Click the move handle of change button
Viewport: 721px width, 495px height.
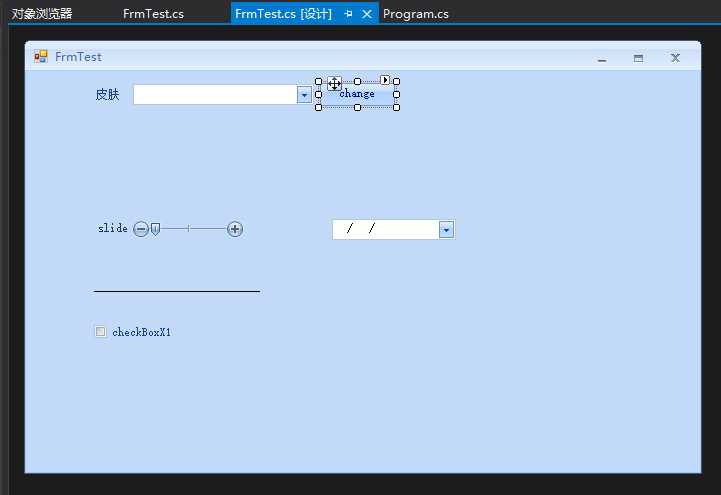tap(334, 84)
